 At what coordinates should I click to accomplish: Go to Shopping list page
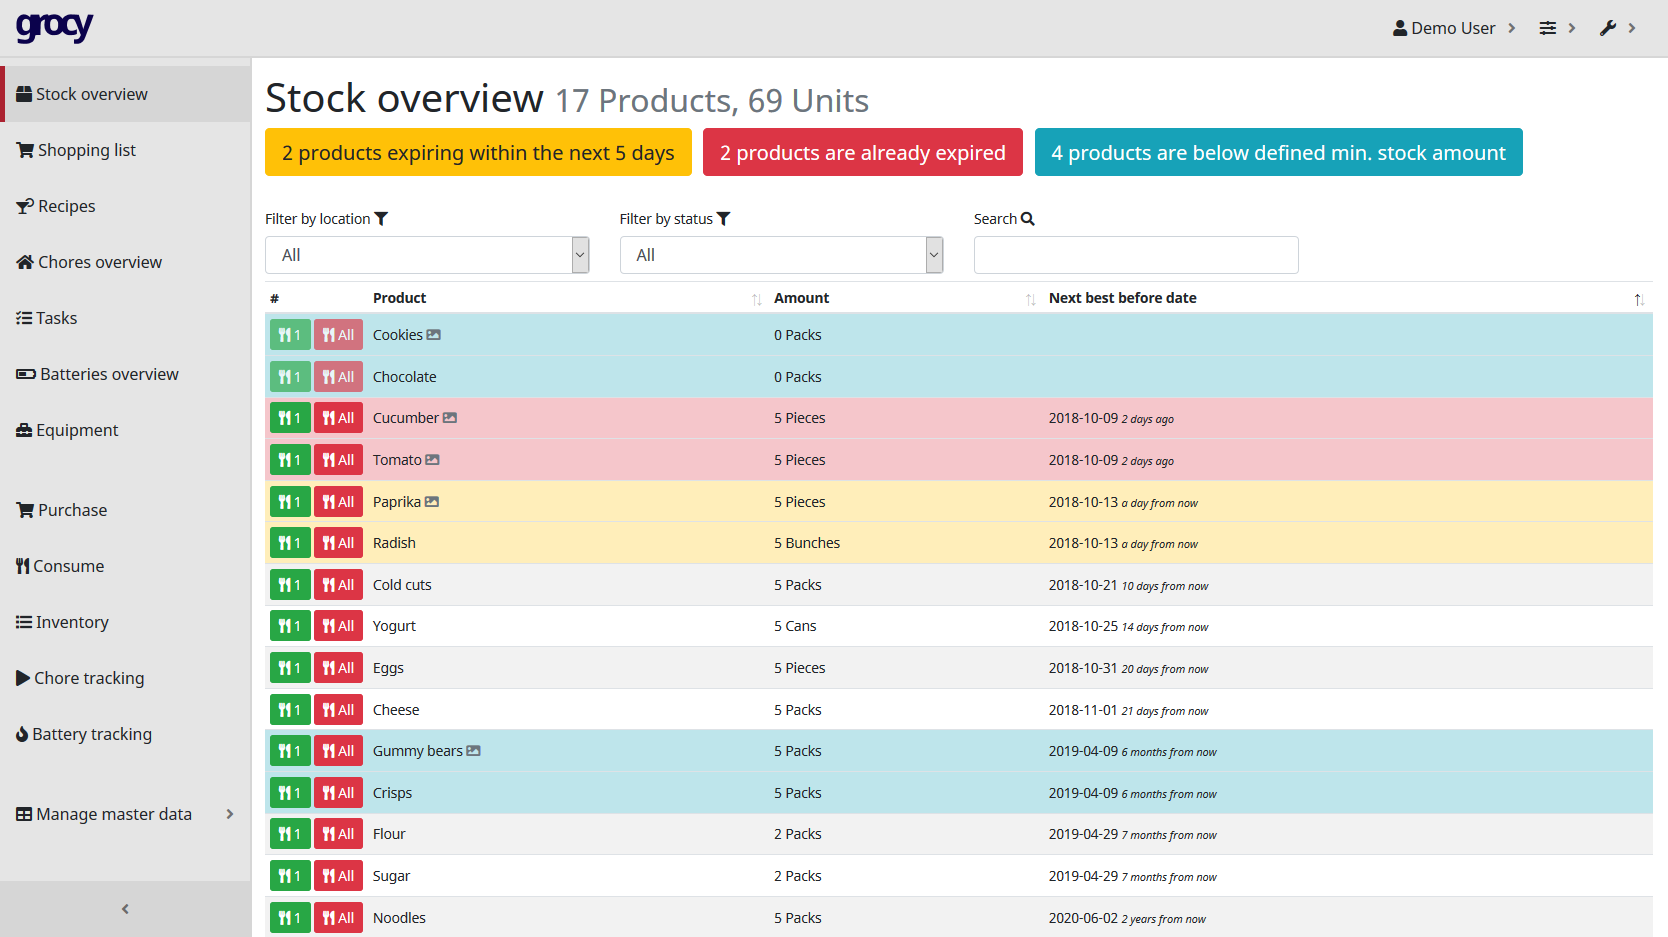(86, 150)
